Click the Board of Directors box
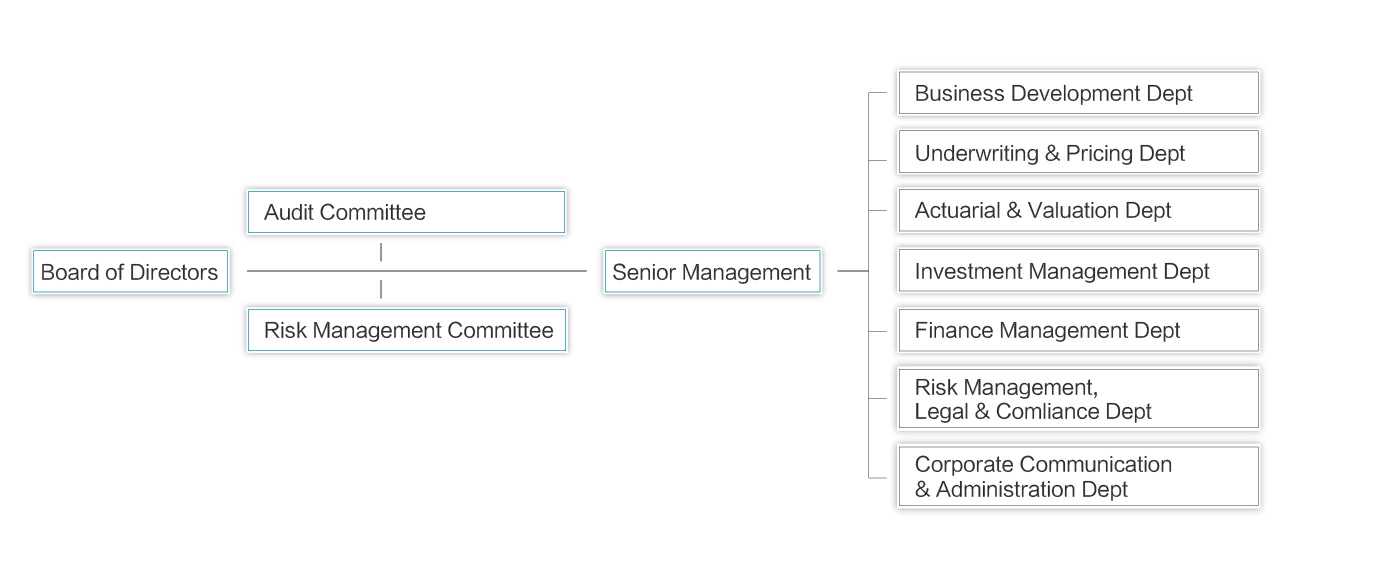Screen dimensions: 1382x569 click(x=130, y=272)
